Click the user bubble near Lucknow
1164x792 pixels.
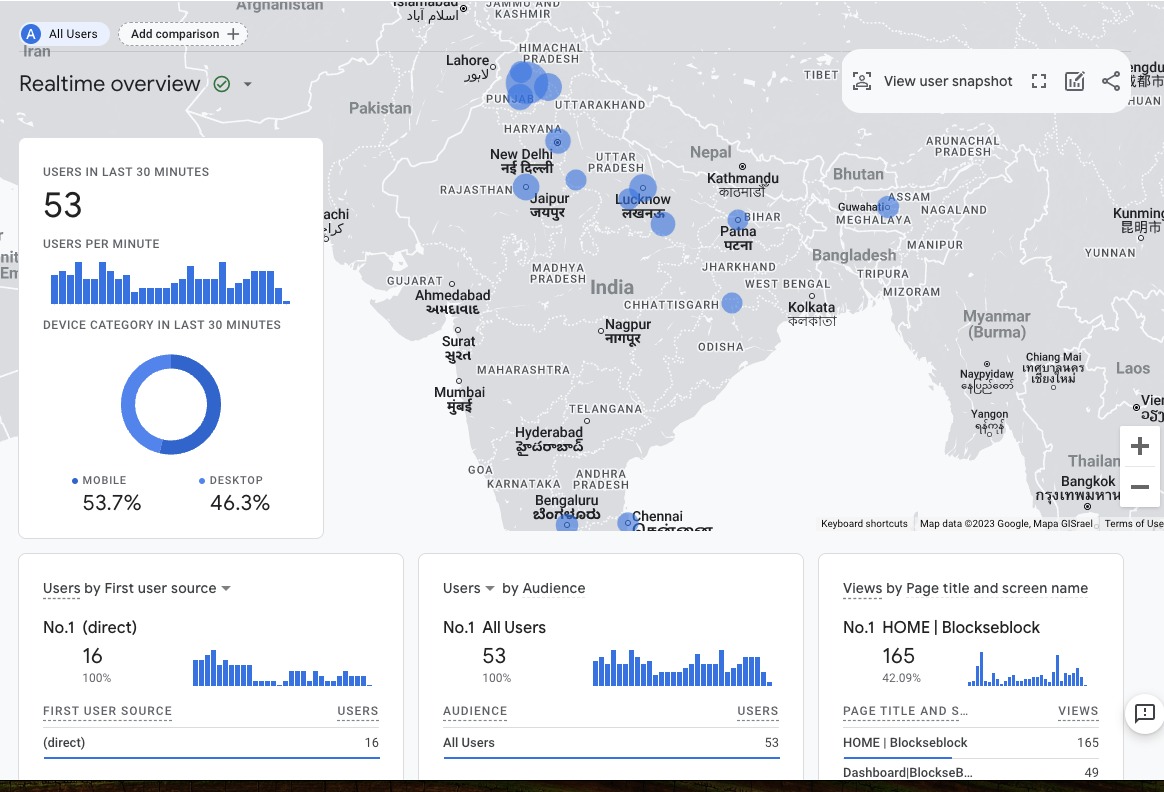[x=643, y=188]
